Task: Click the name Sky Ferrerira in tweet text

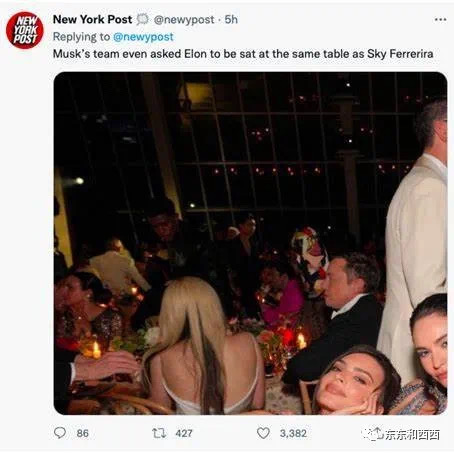Action: (x=400, y=54)
